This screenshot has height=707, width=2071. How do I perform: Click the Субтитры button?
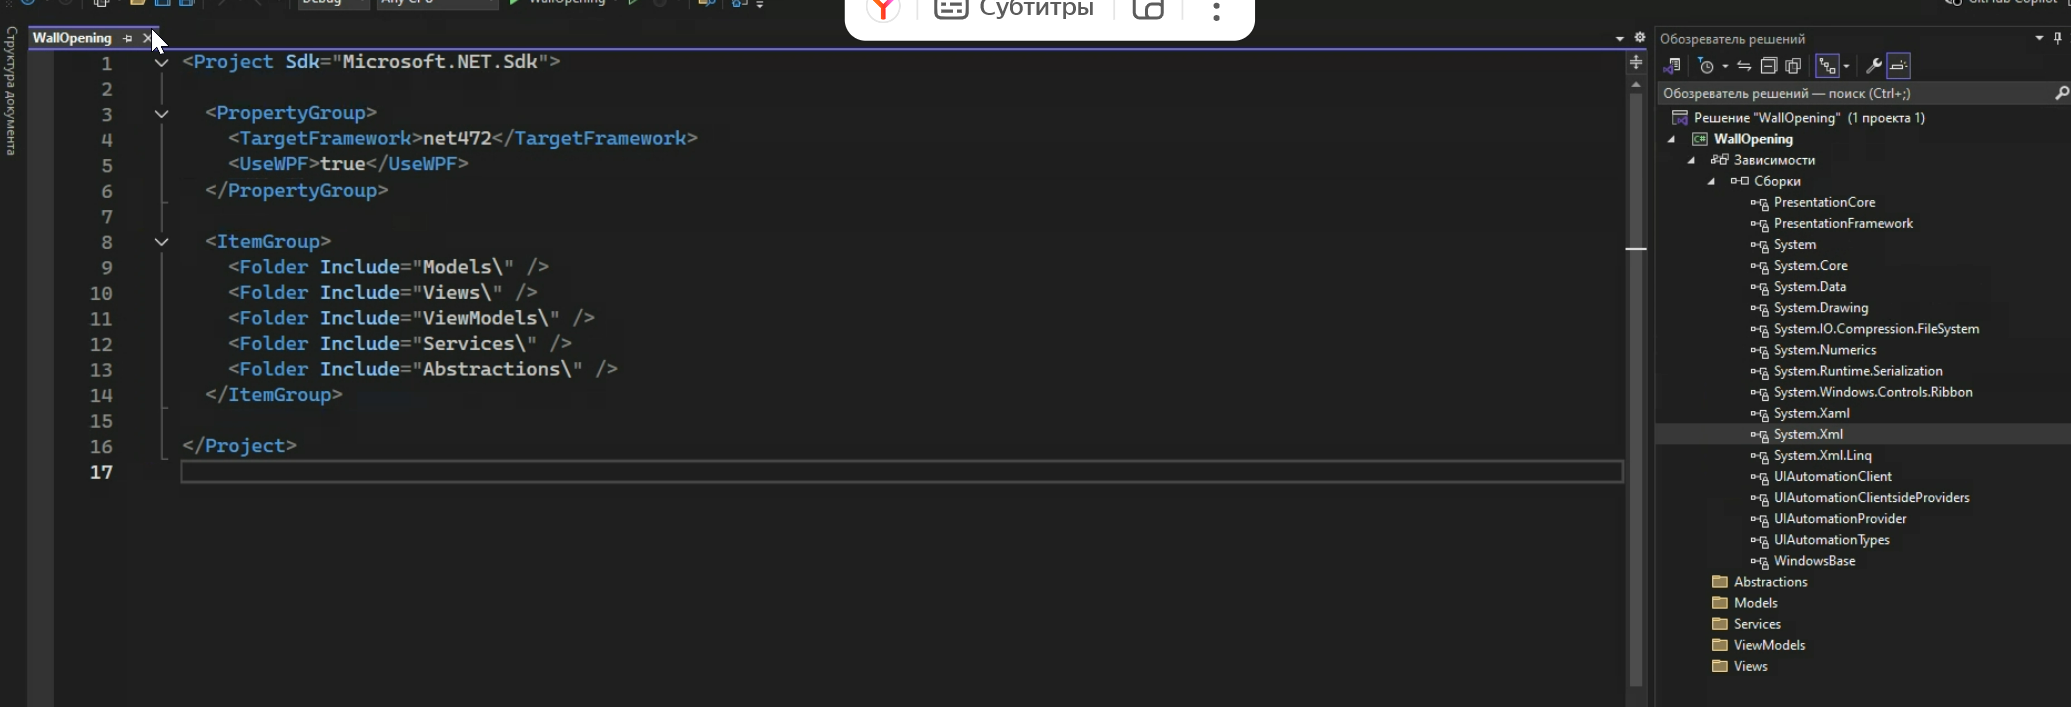coord(1014,10)
